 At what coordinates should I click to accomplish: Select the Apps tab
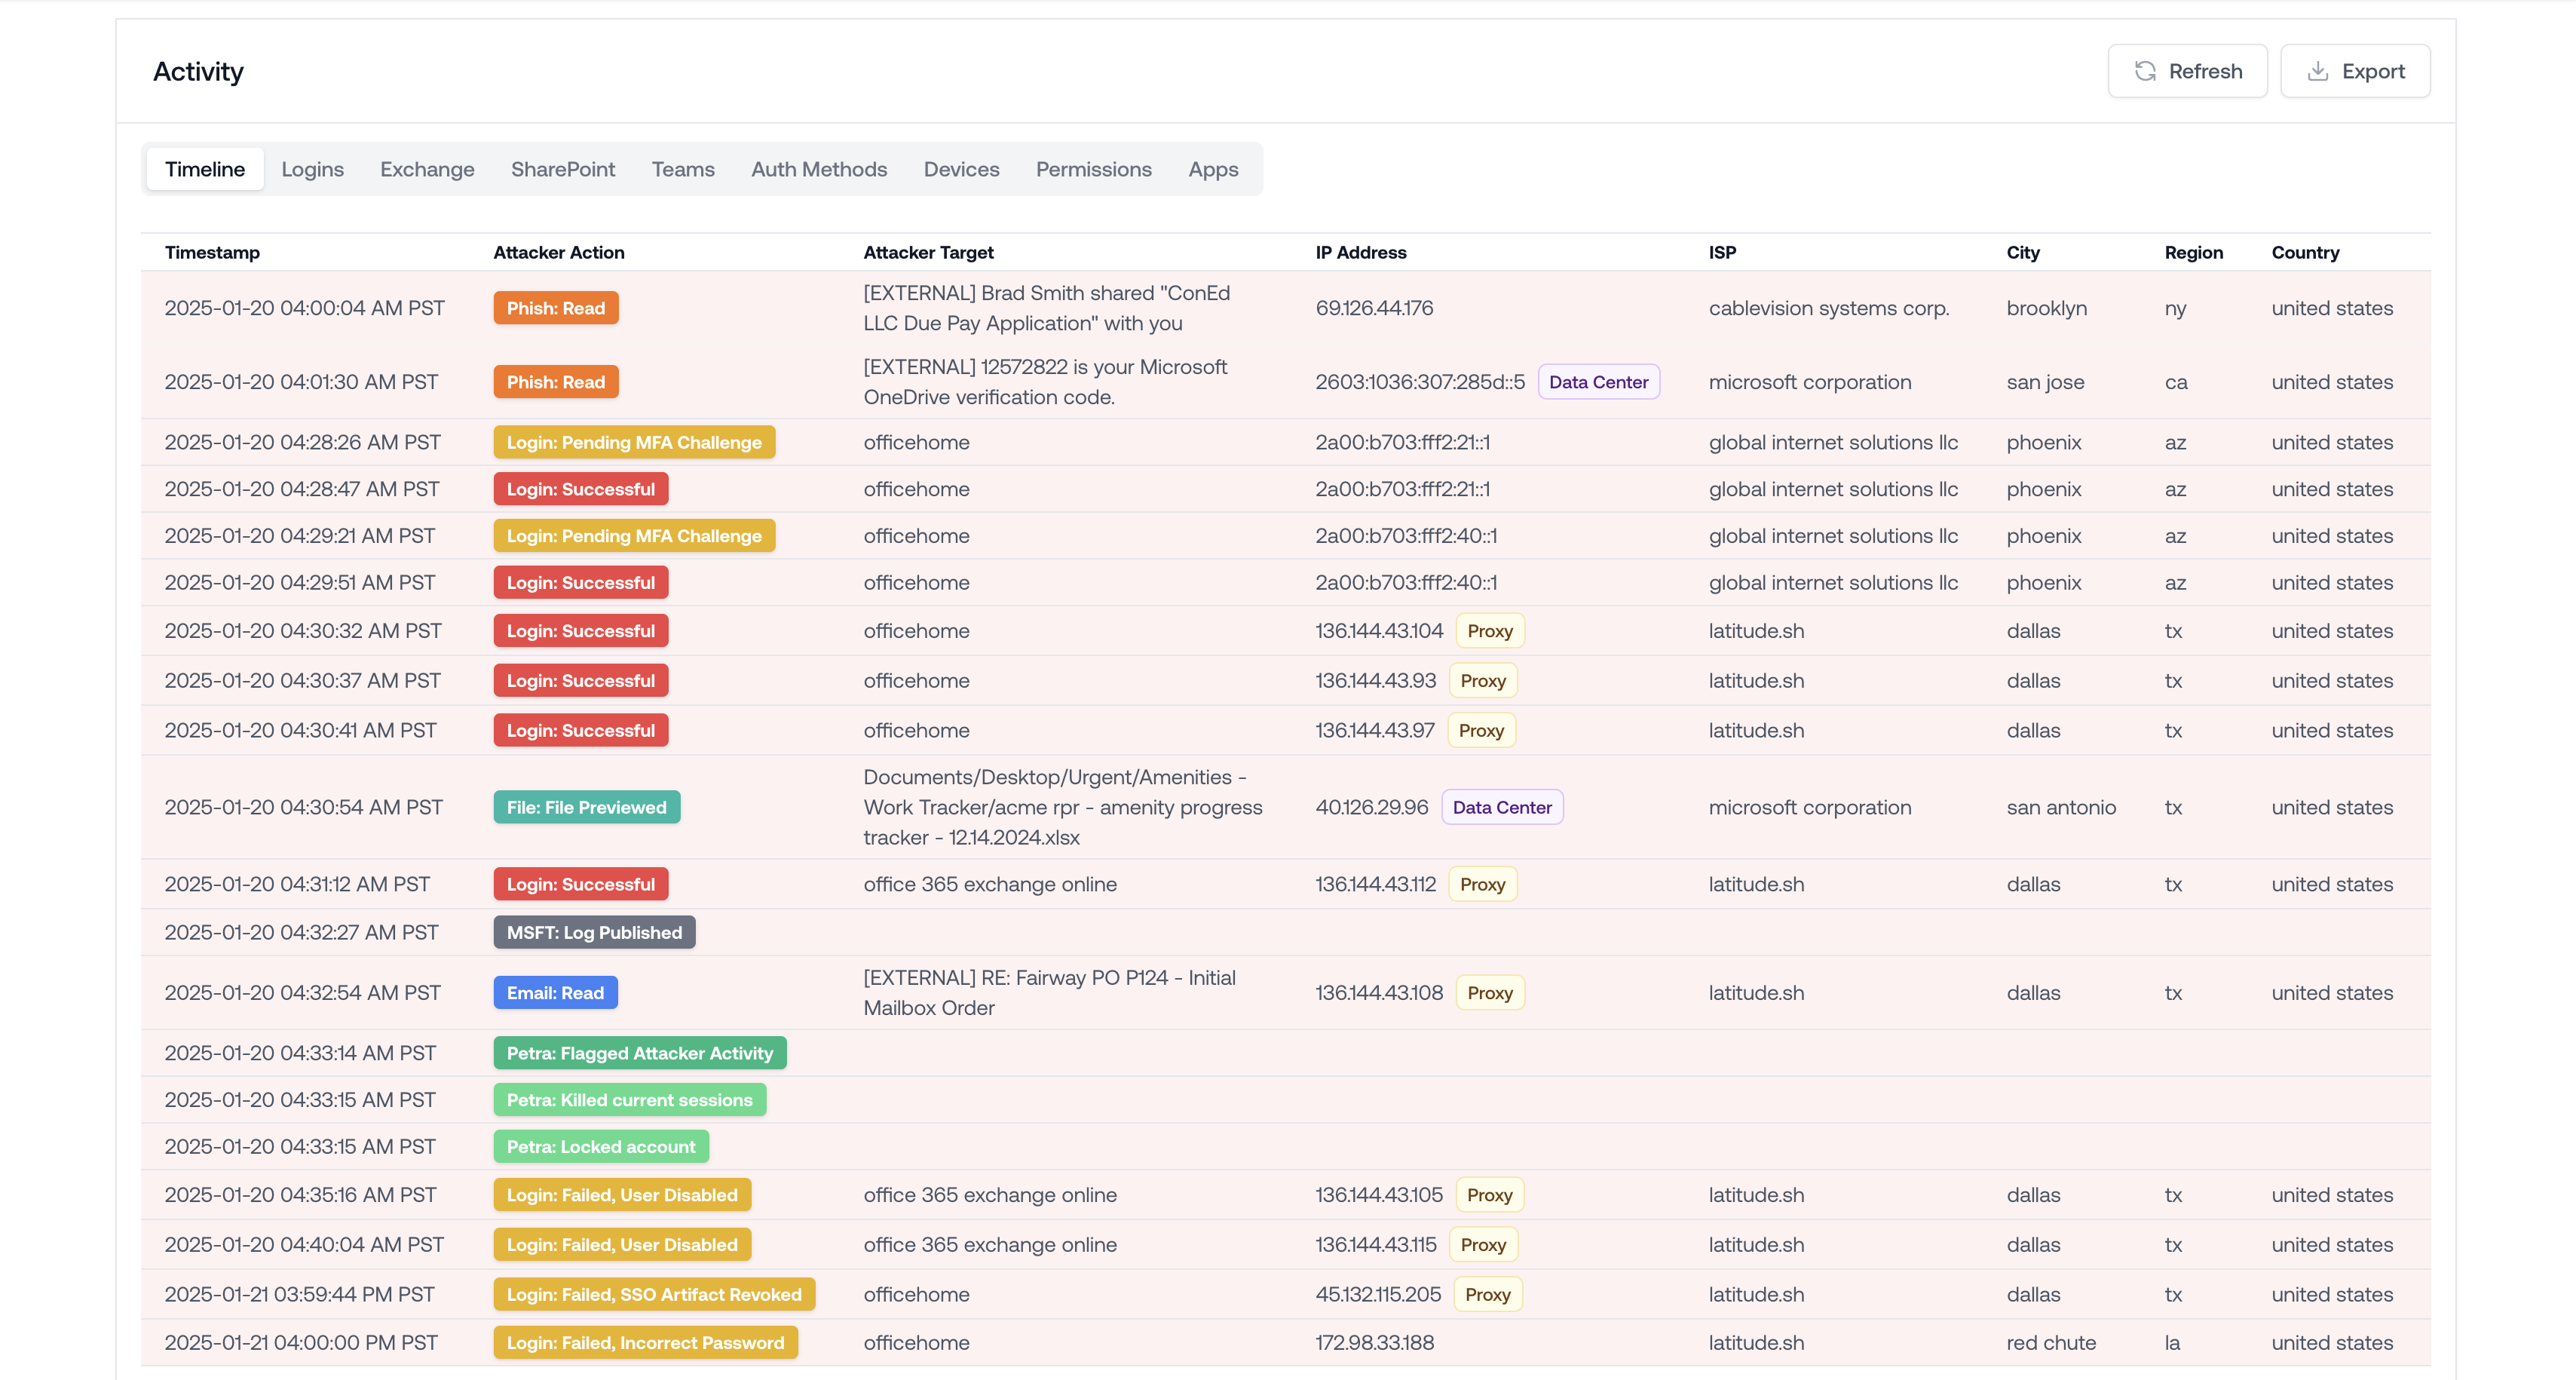[x=1213, y=169]
